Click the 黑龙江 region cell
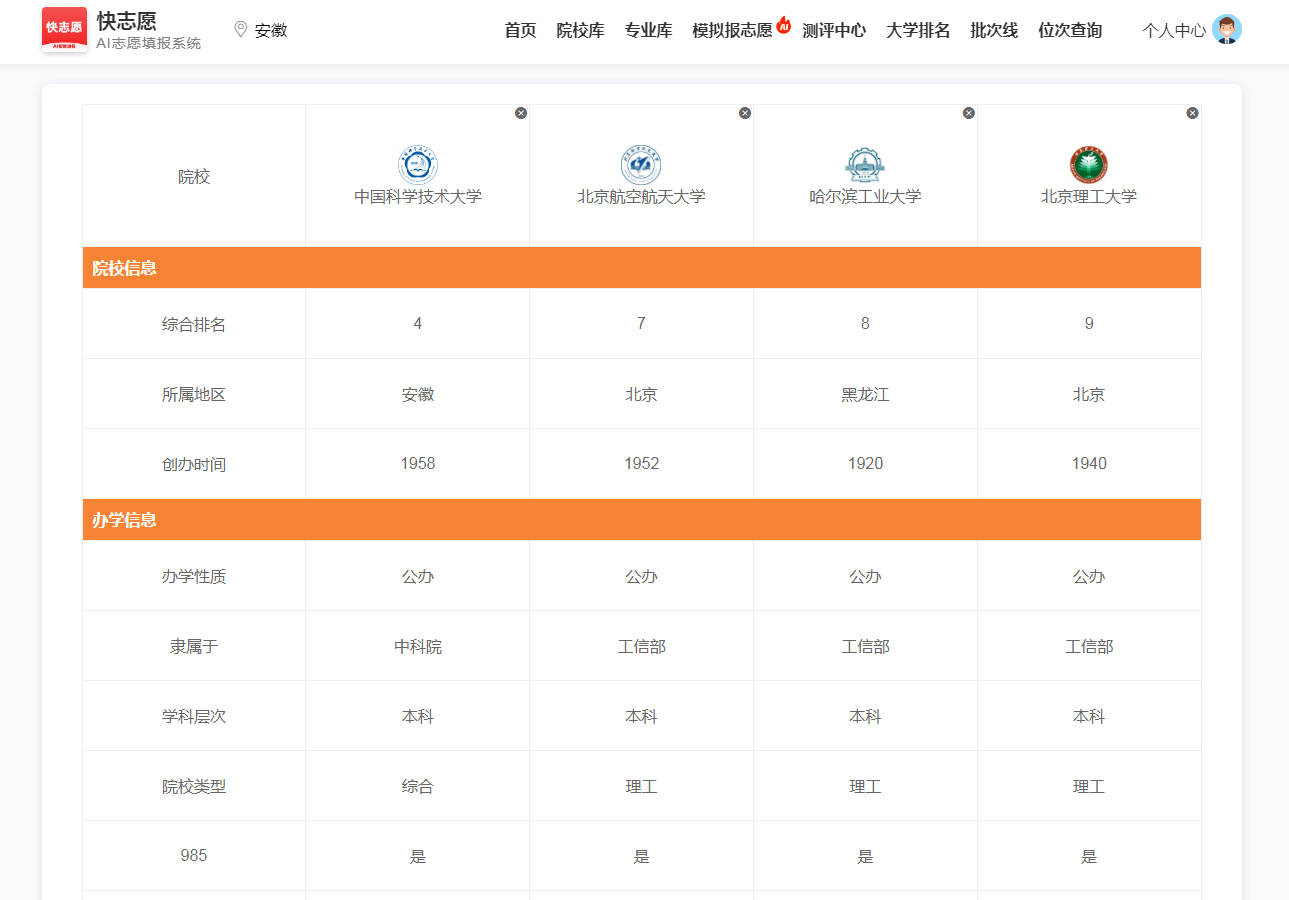 (865, 394)
